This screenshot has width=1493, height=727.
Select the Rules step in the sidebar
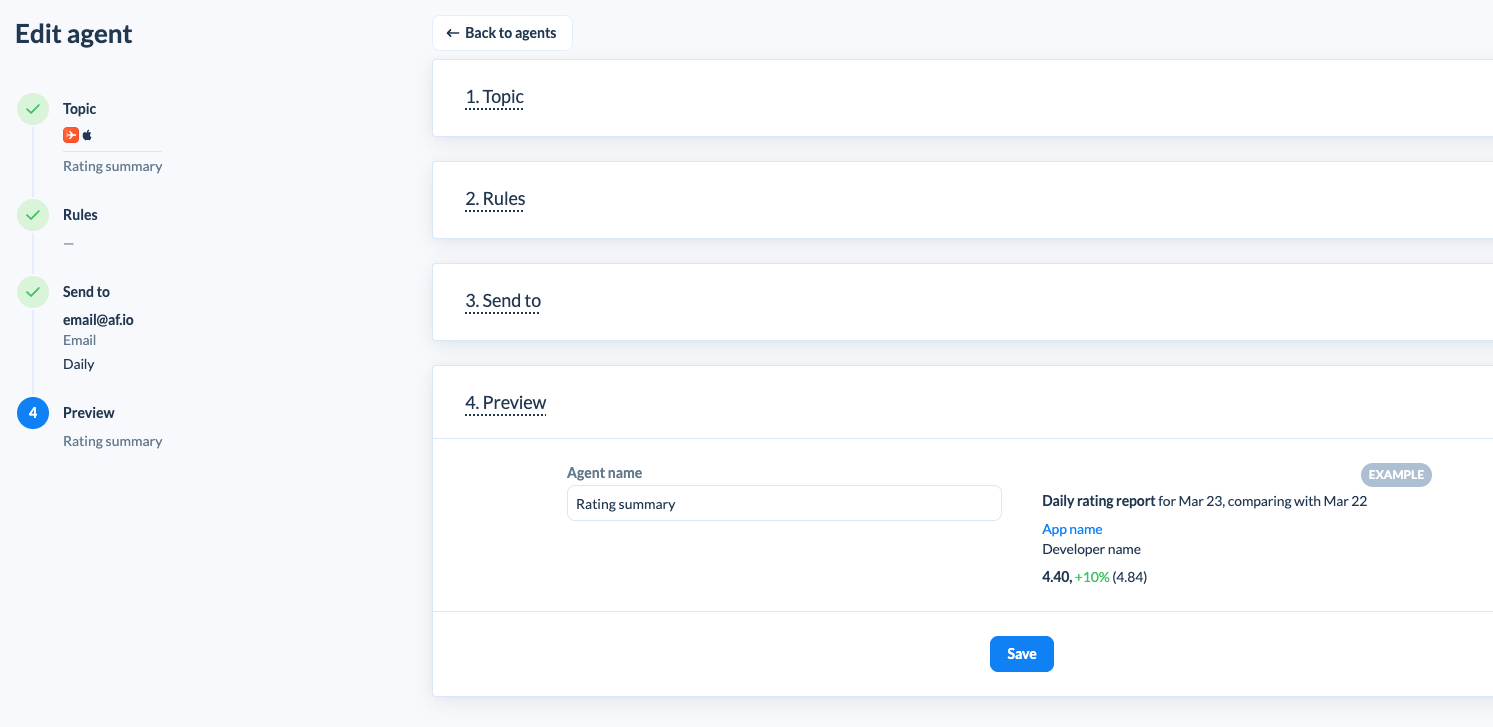click(80, 215)
